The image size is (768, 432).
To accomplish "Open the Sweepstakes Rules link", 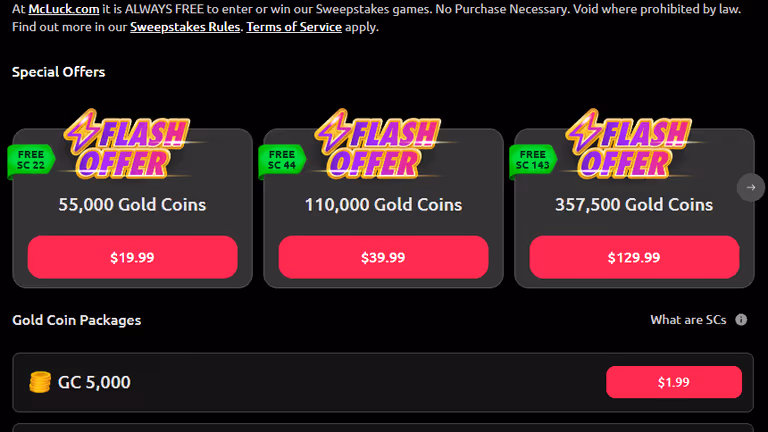I will (x=185, y=27).
